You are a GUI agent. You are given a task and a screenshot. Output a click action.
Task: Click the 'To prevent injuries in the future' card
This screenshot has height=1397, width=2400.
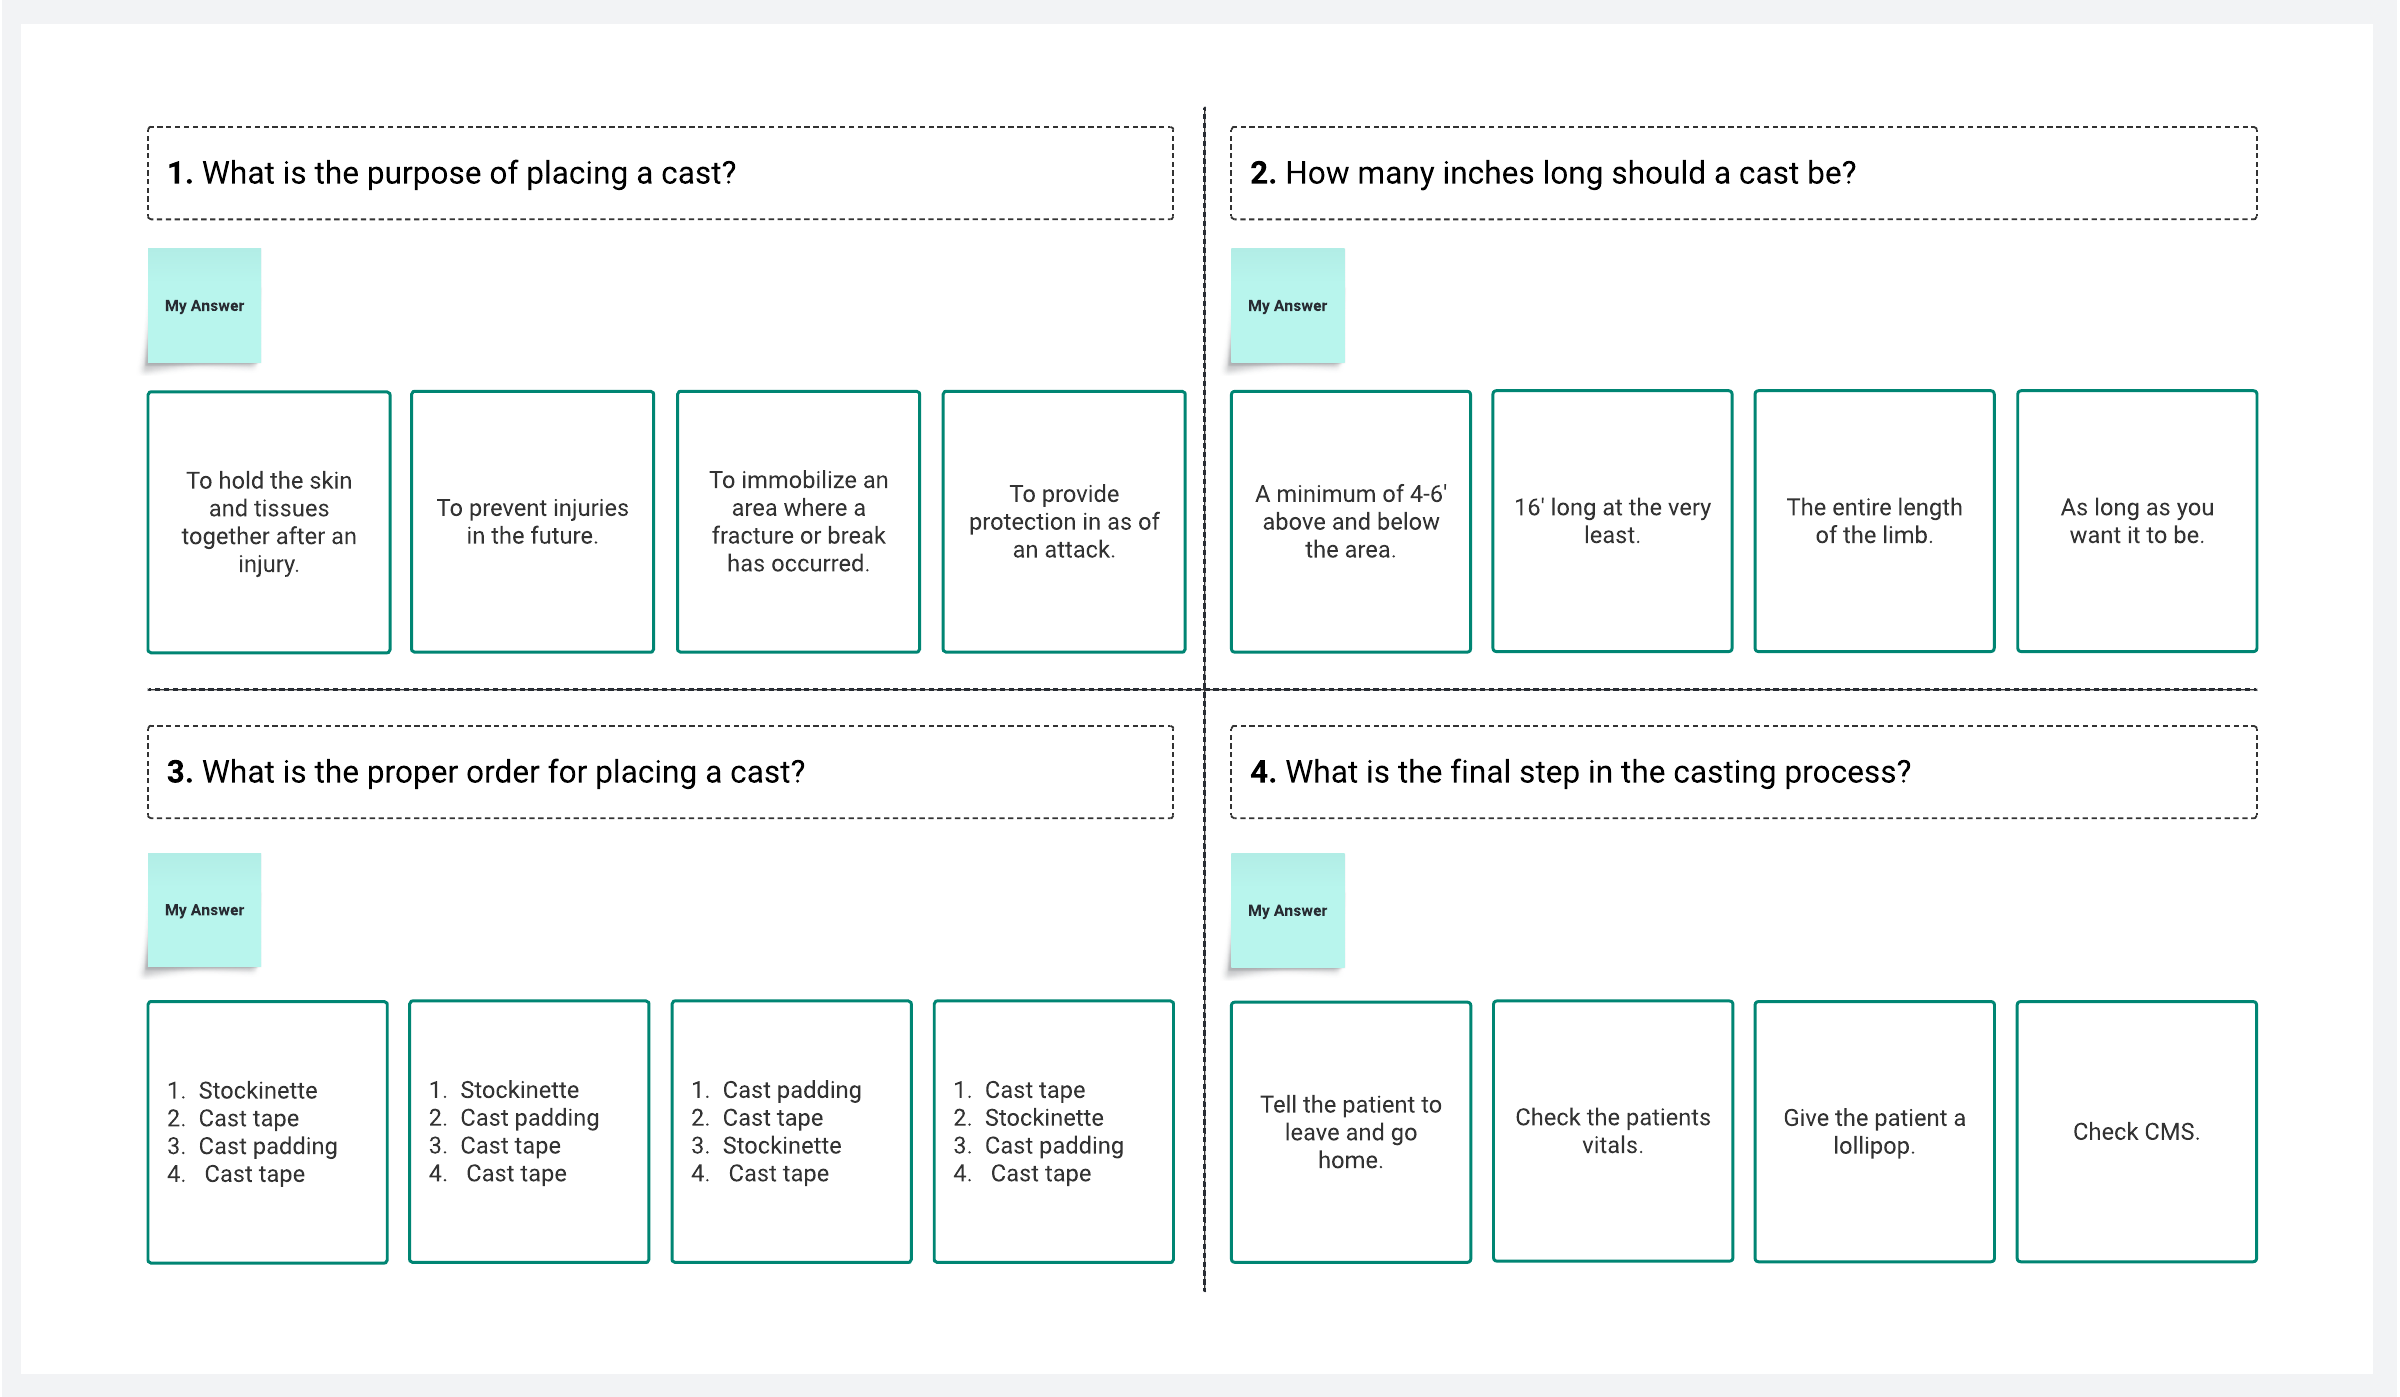coord(532,522)
